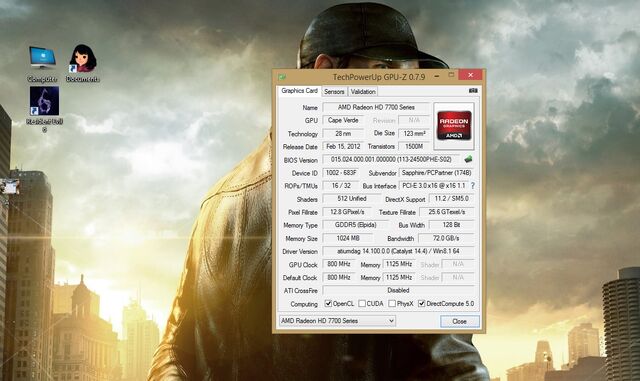This screenshot has width=640, height=381.
Task: Toggle the OpenCL checkbox
Action: click(328, 303)
